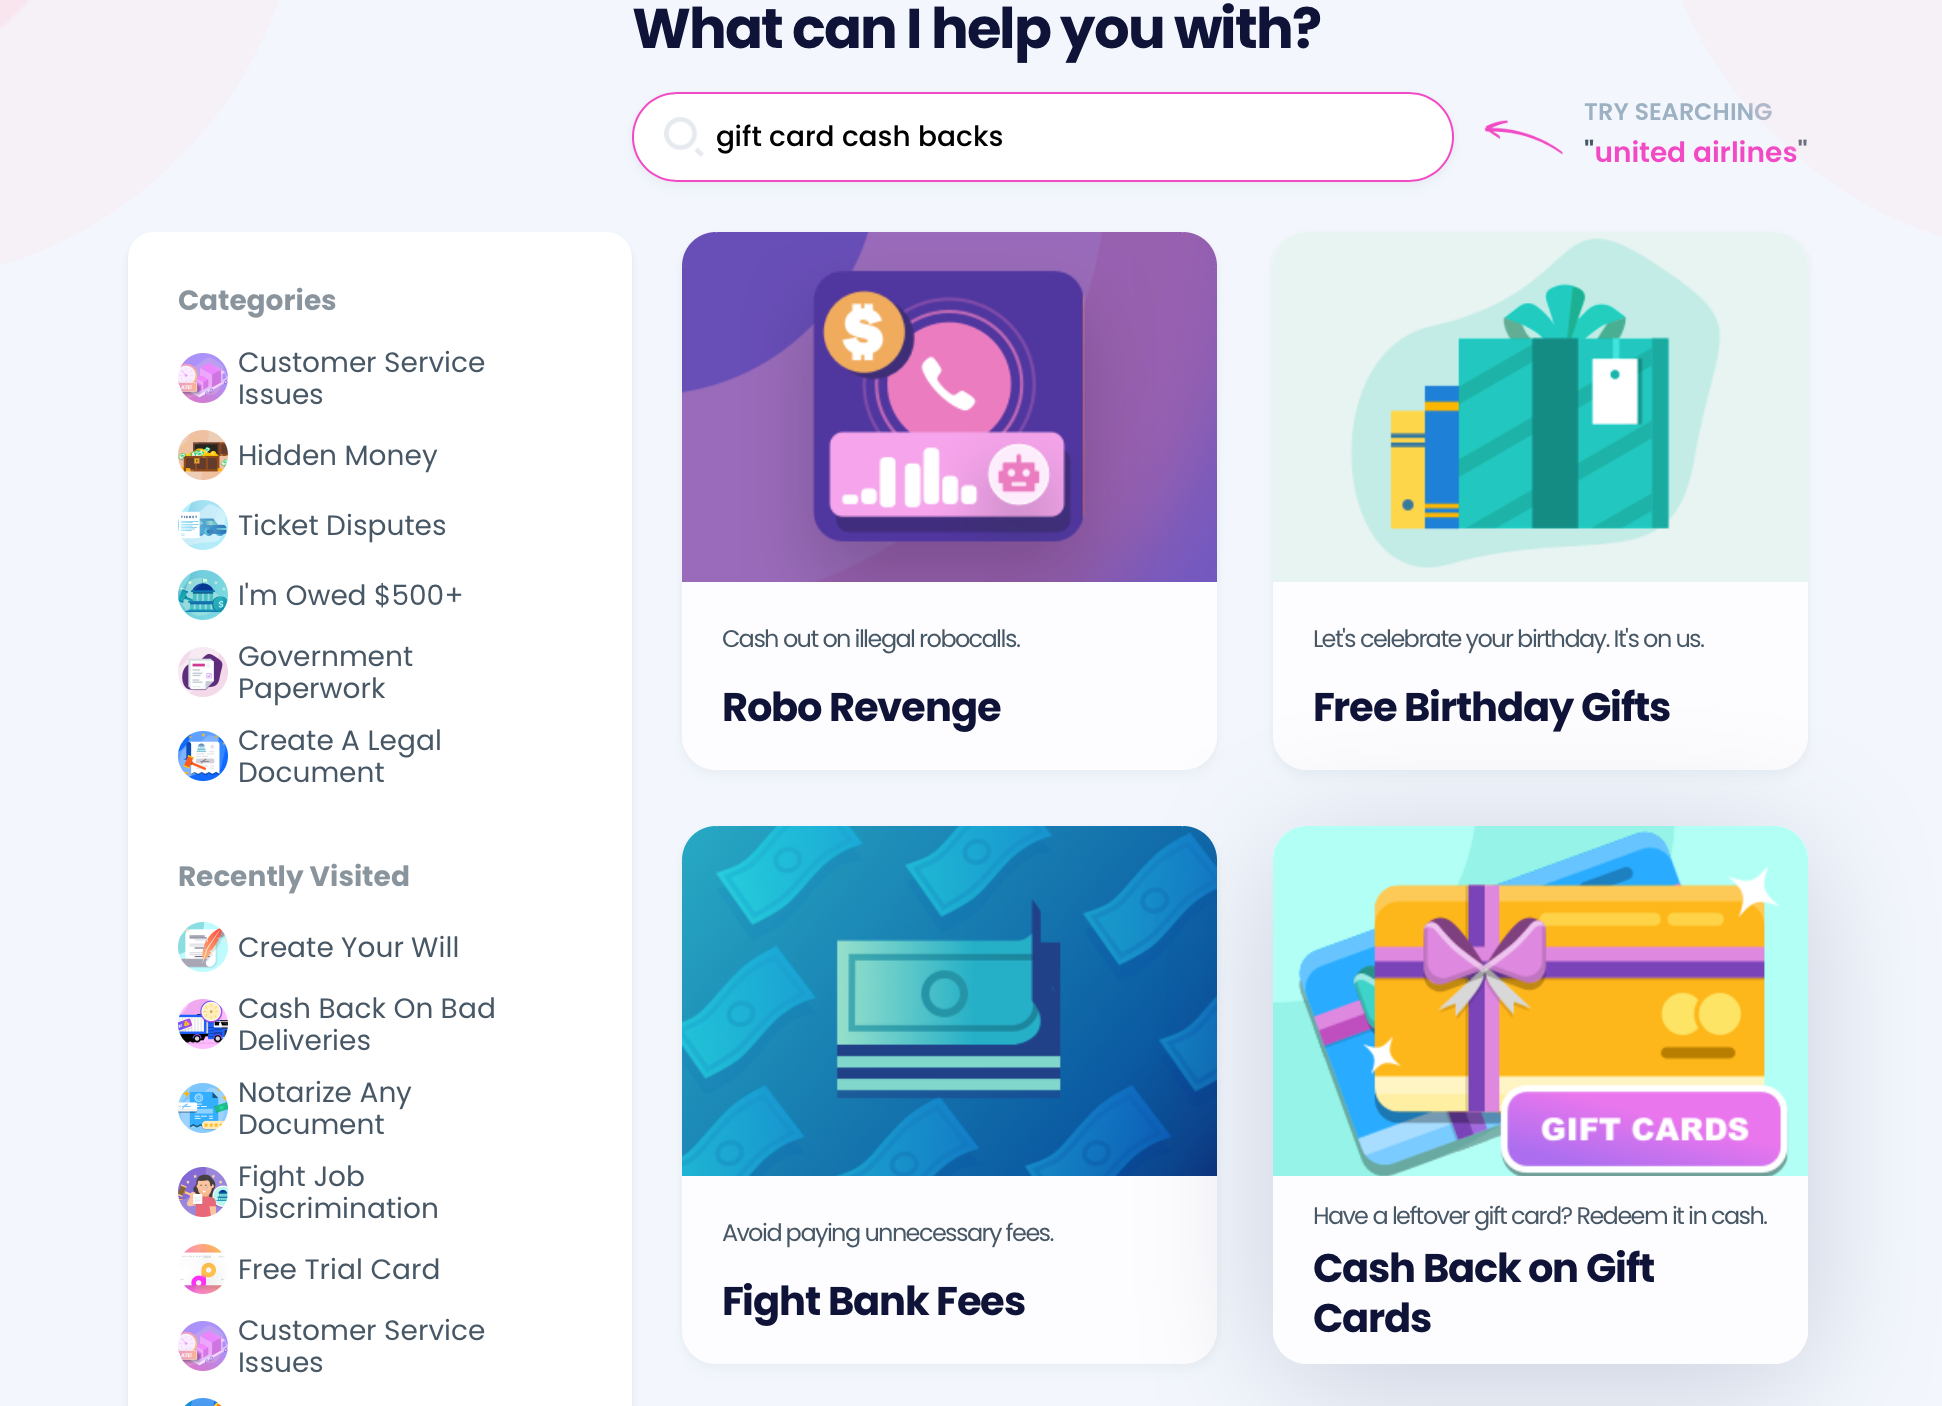1942x1406 pixels.
Task: Open the Fight Job Discrimination recently visited item
Action: coord(336,1192)
